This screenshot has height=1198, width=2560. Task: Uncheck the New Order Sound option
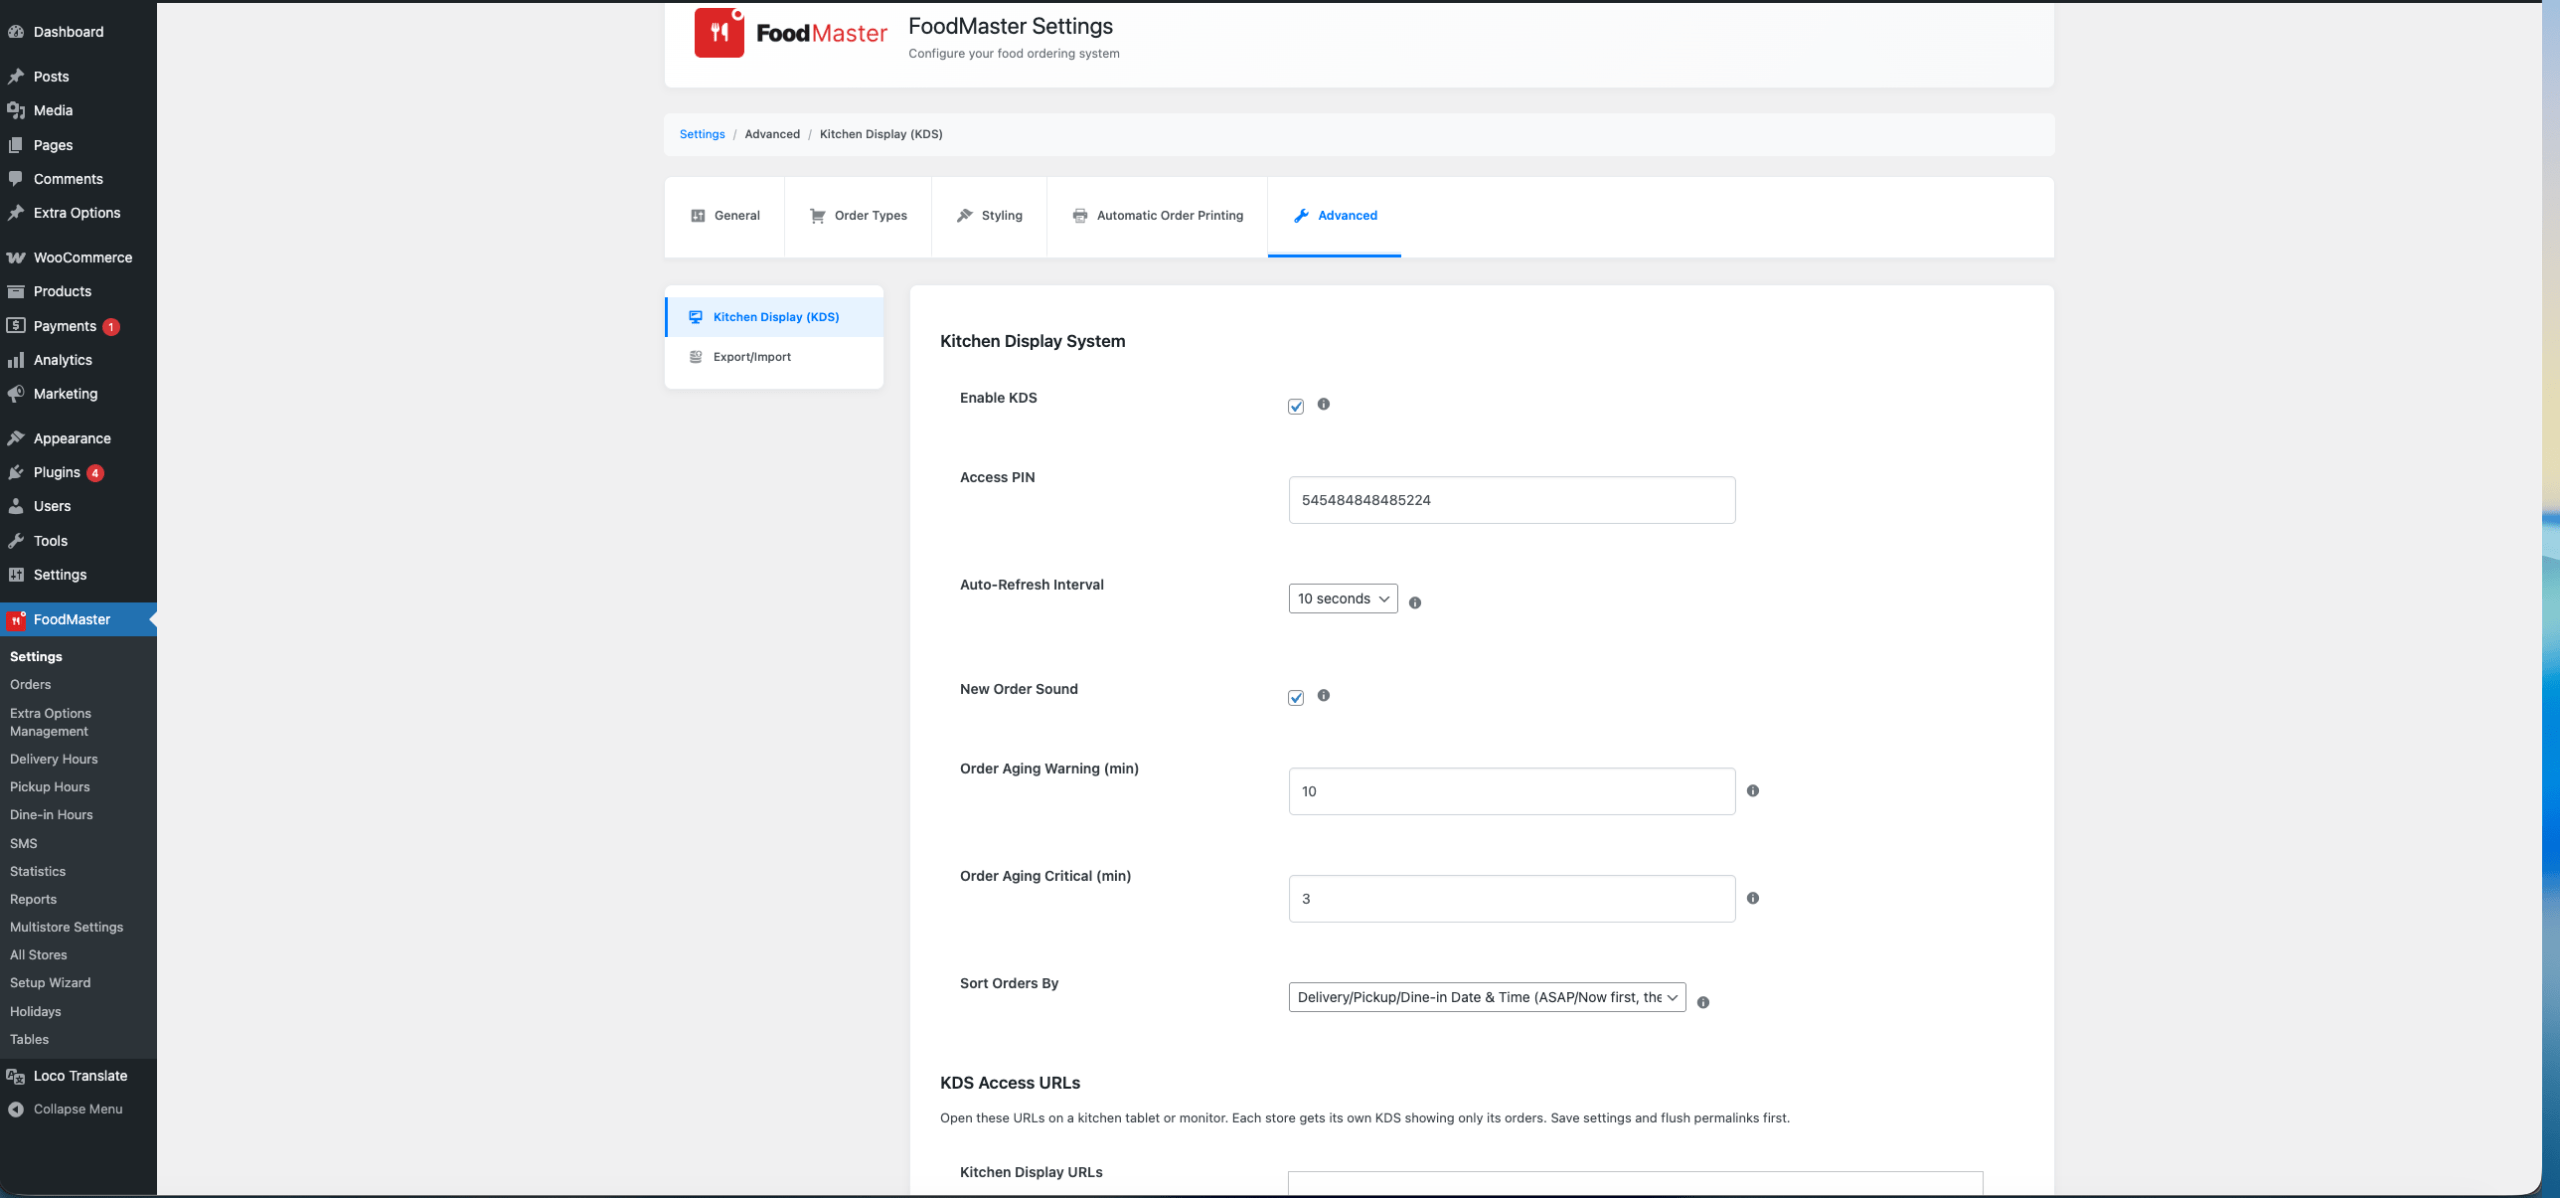[1296, 697]
